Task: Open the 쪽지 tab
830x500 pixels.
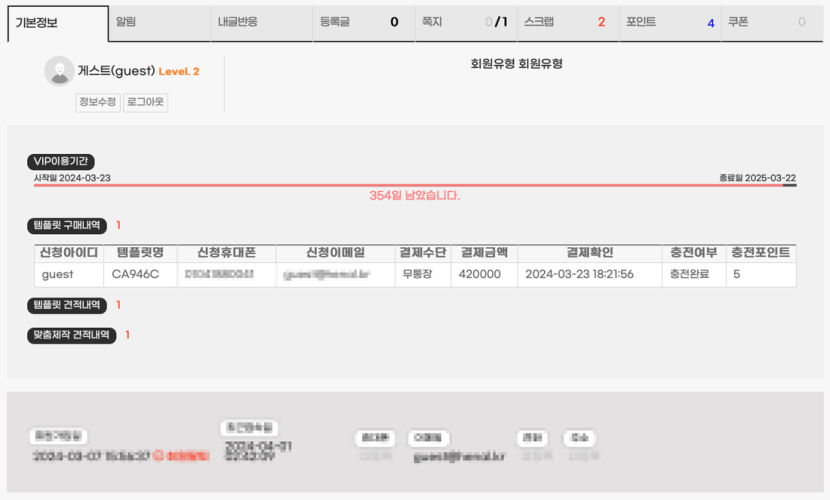Action: [x=466, y=23]
